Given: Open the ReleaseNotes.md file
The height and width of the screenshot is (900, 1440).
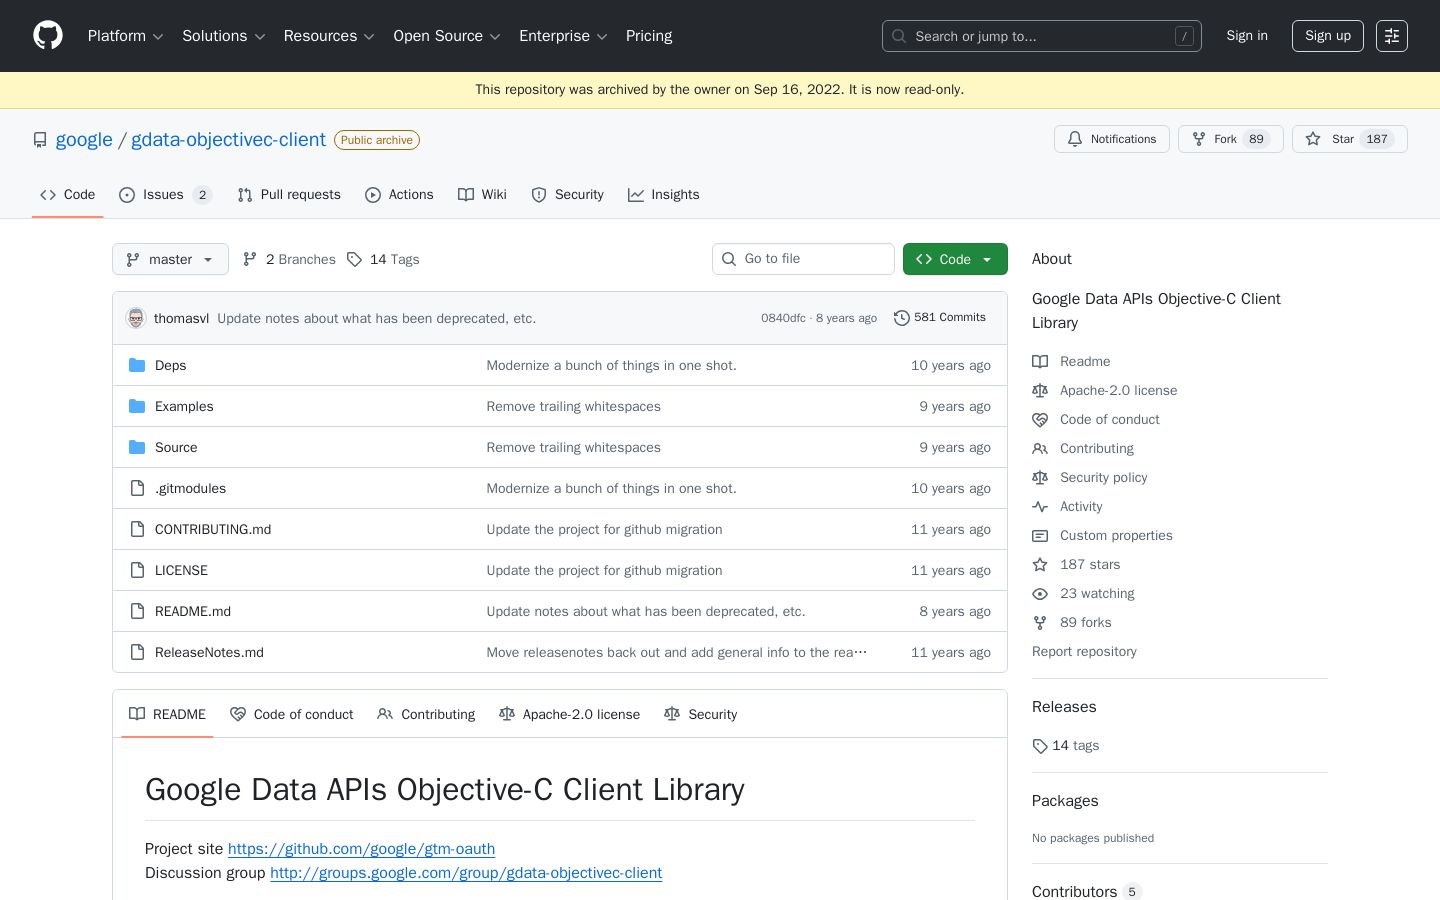Looking at the screenshot, I should point(209,652).
